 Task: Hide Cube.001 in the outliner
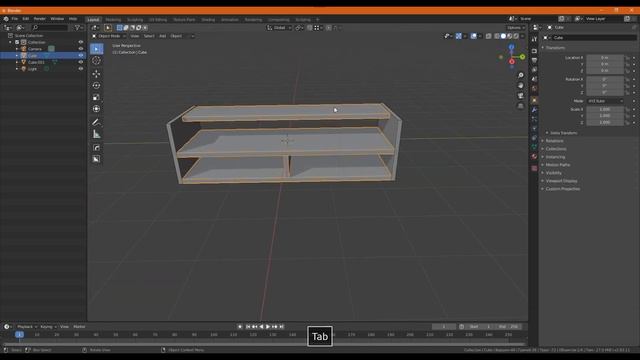point(80,62)
